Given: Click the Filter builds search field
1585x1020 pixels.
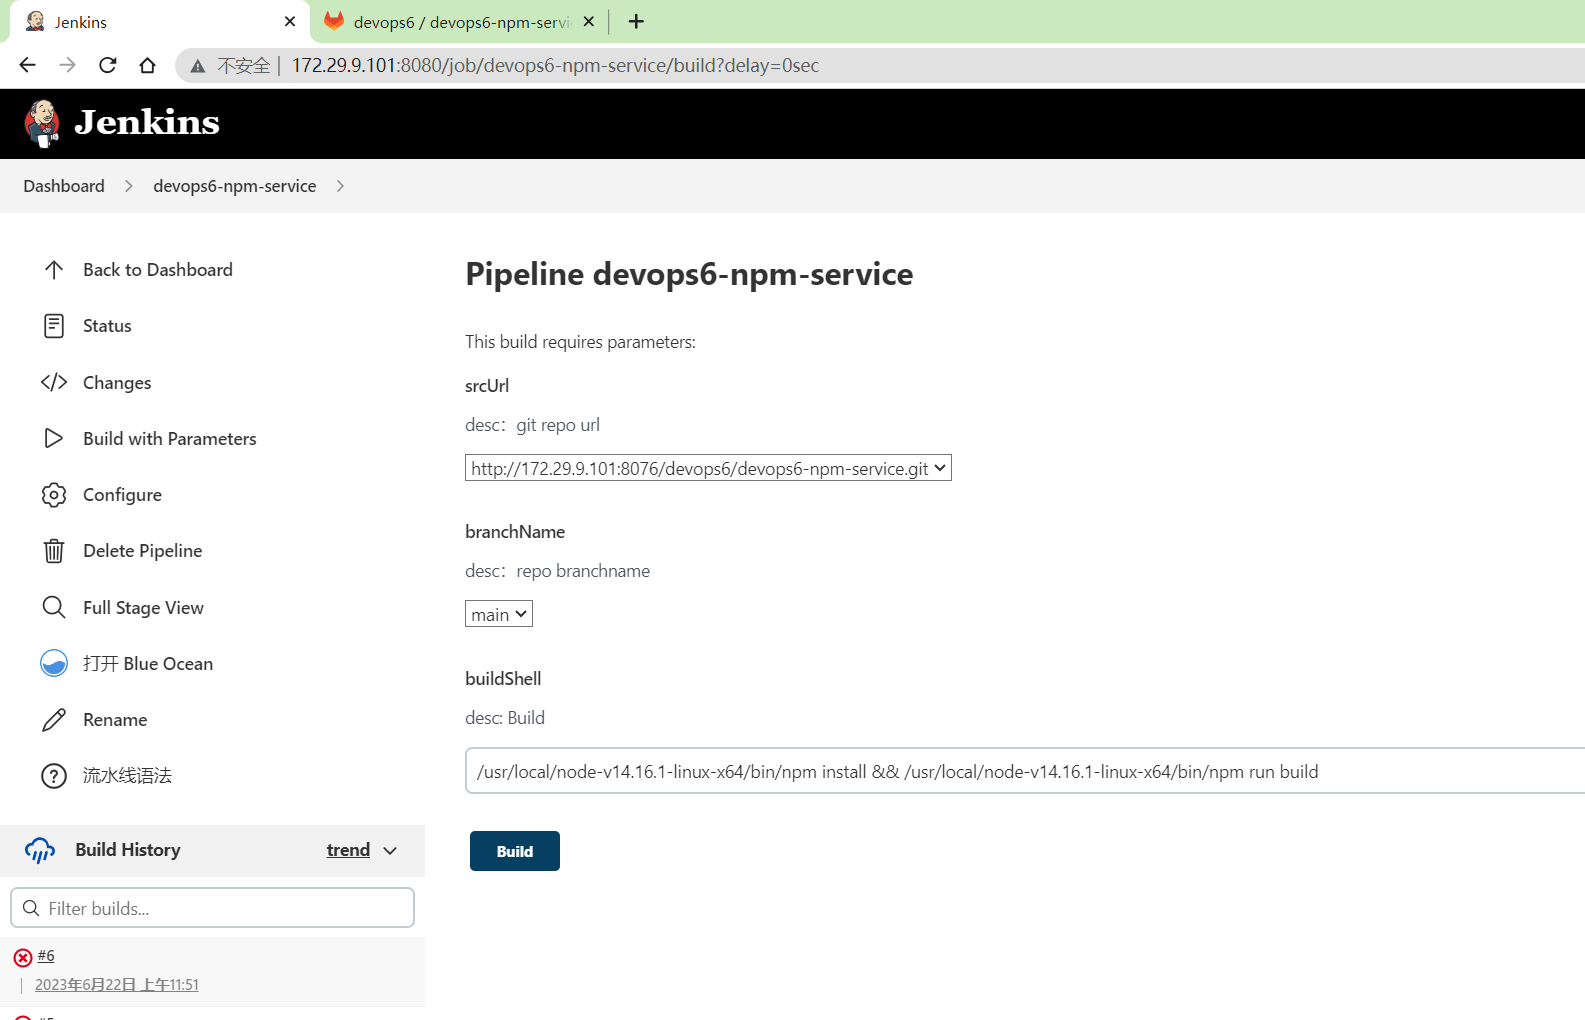Looking at the screenshot, I should click(212, 908).
